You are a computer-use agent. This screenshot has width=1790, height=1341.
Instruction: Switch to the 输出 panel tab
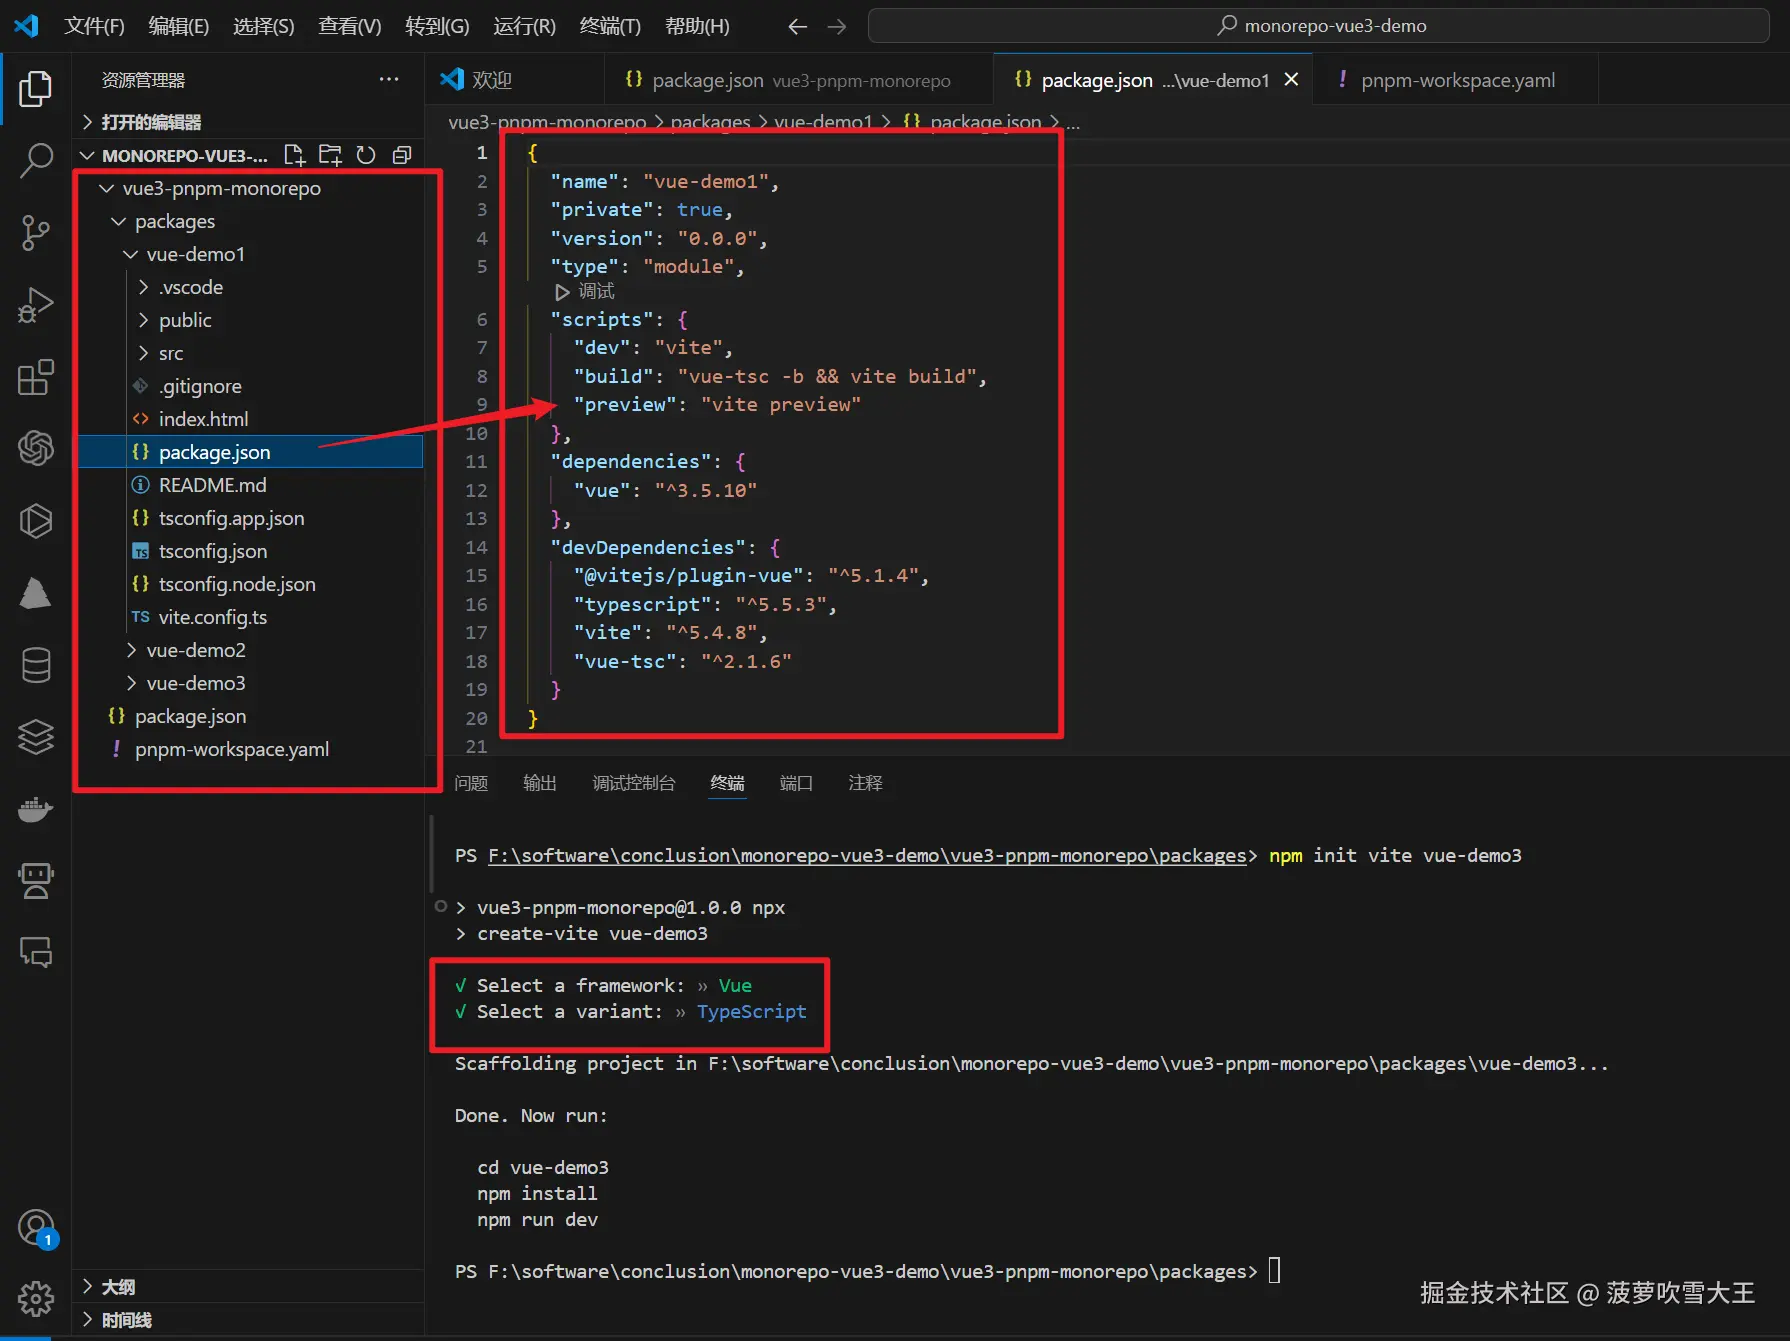(x=540, y=783)
